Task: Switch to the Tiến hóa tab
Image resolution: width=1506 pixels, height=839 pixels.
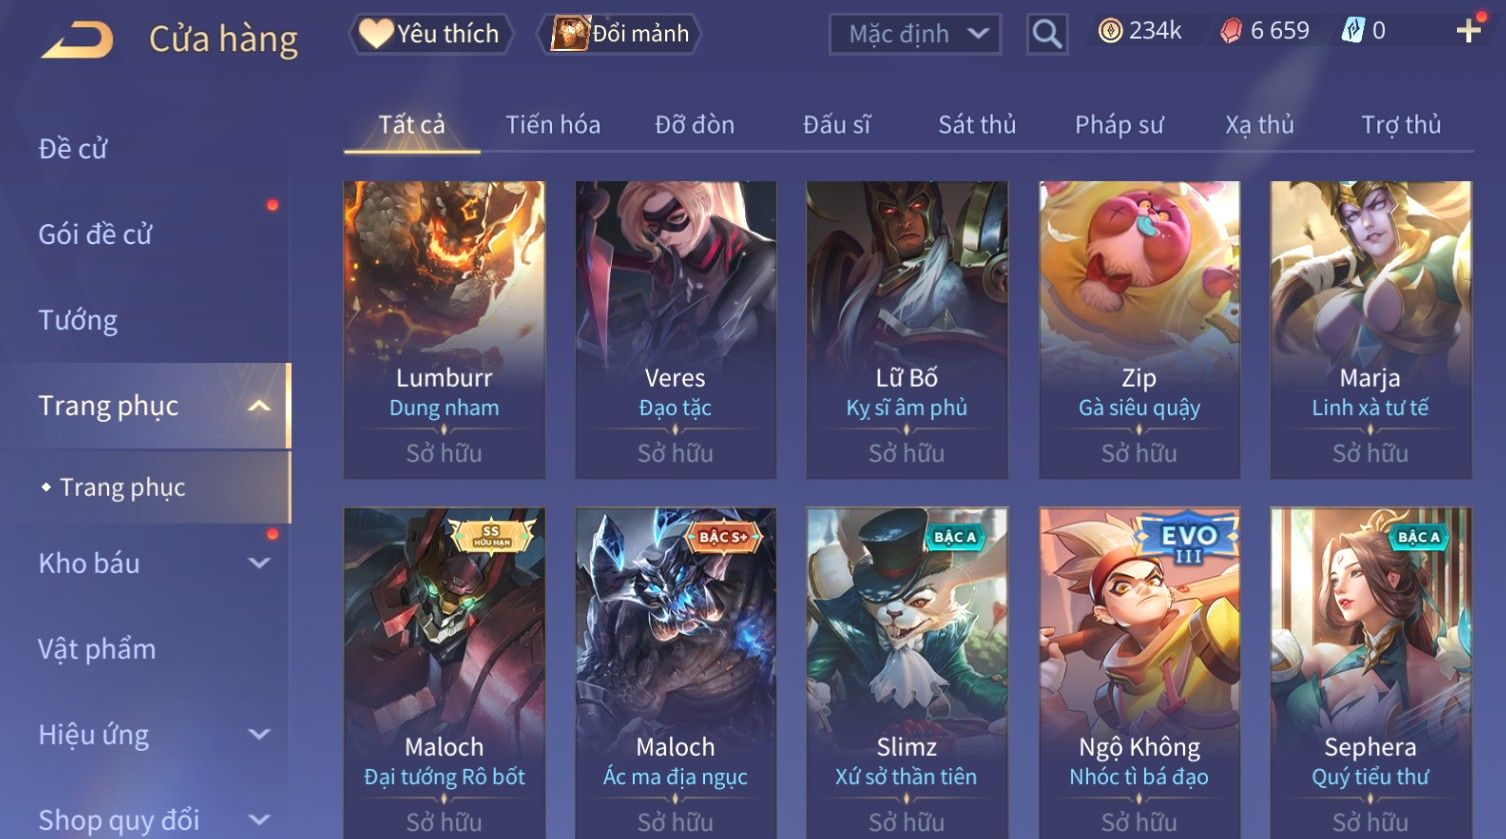Action: coord(553,125)
